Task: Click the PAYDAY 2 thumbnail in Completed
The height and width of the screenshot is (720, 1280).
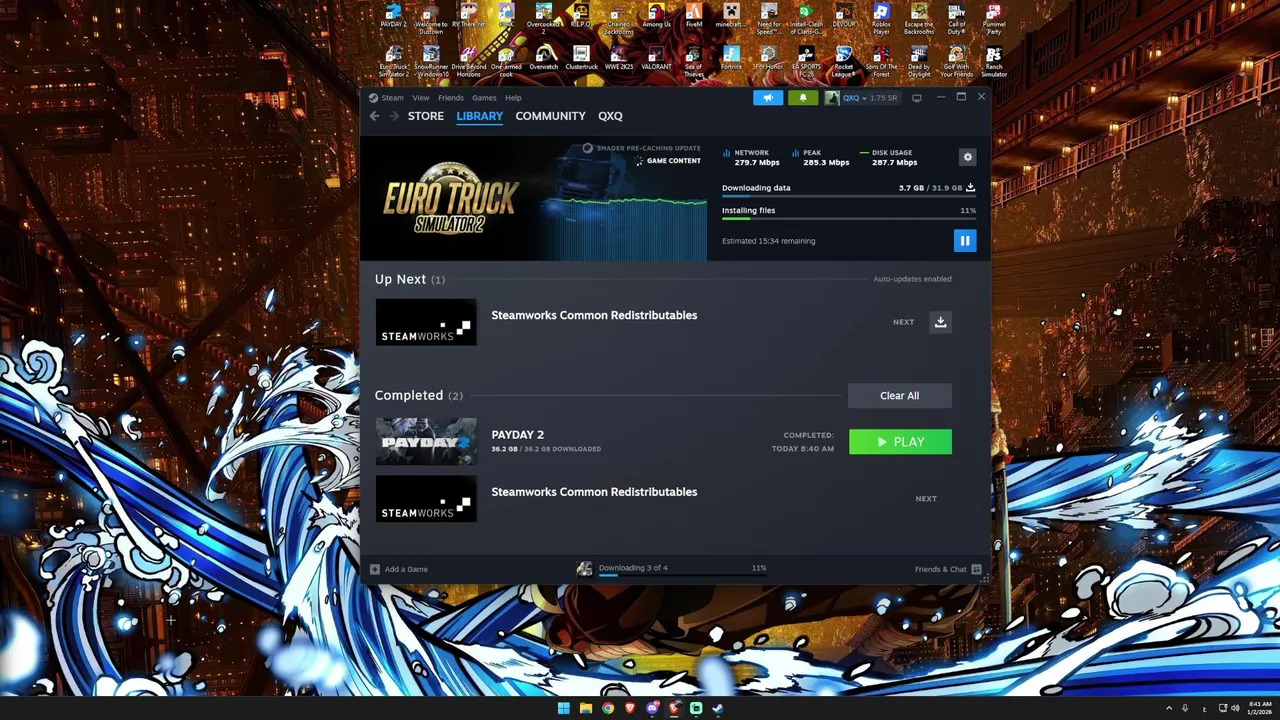Action: pos(426,442)
